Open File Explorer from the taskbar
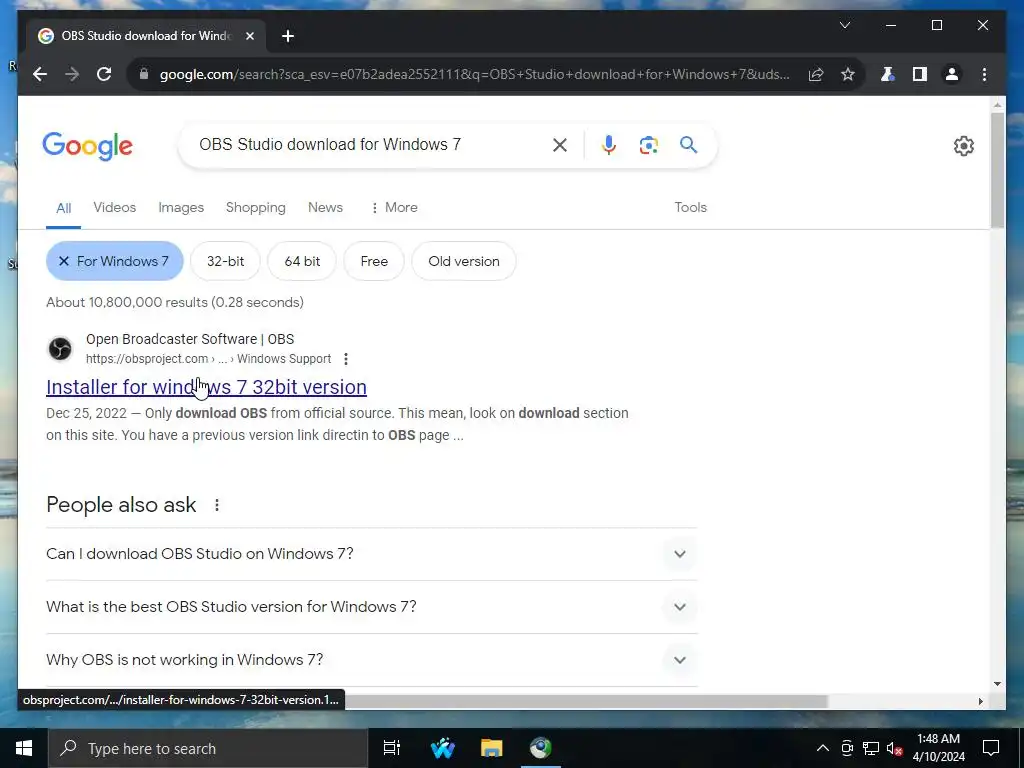 click(x=491, y=748)
